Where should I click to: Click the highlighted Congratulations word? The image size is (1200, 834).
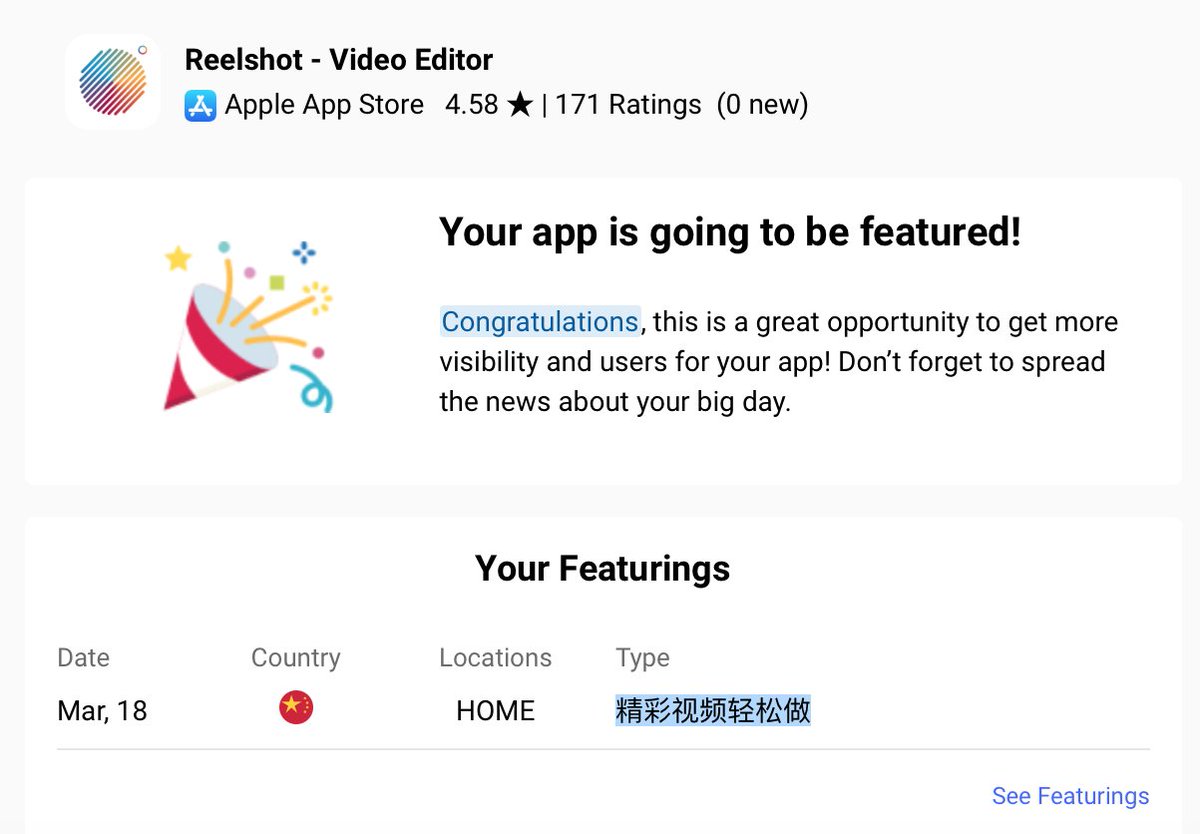click(x=540, y=322)
